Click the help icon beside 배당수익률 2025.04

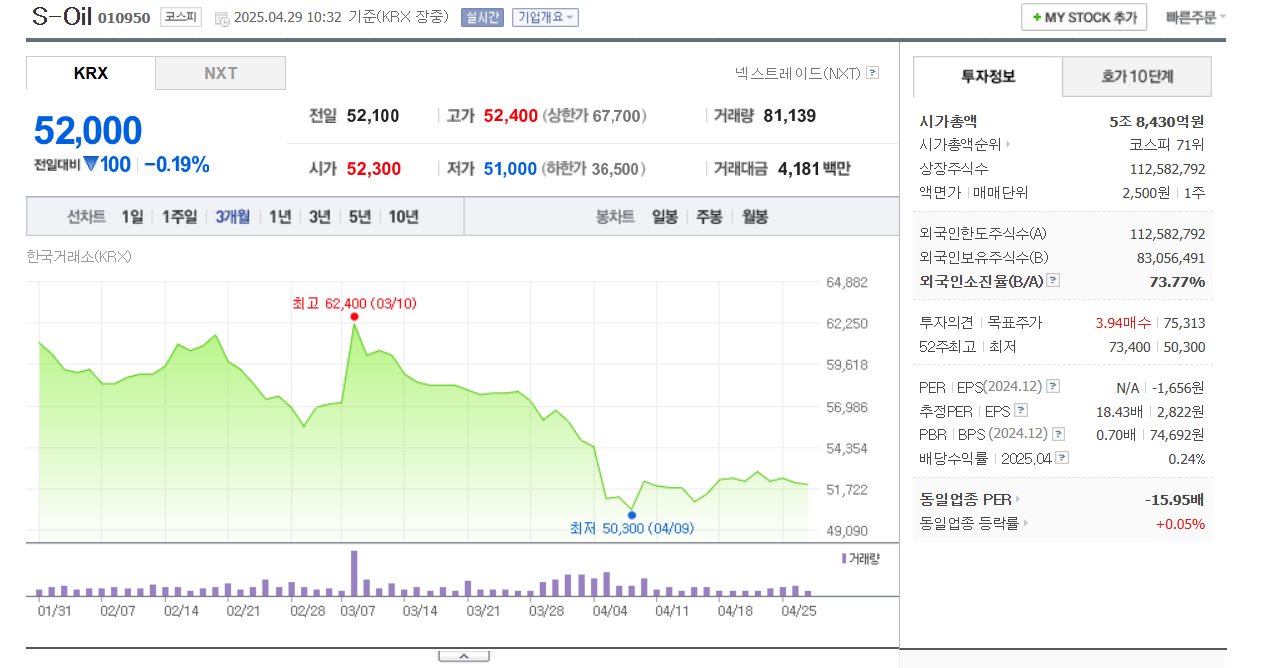pyautogui.click(x=1062, y=458)
